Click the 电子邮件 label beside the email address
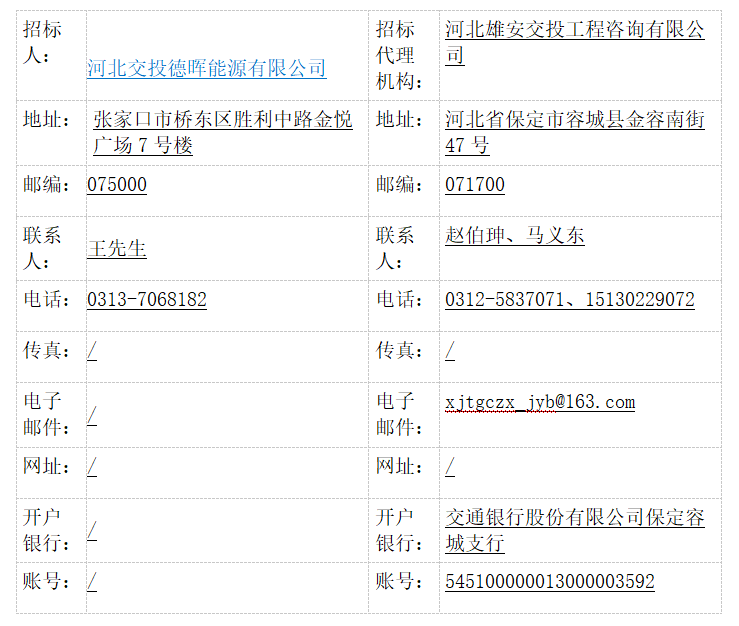The width and height of the screenshot is (739, 626). (x=395, y=415)
